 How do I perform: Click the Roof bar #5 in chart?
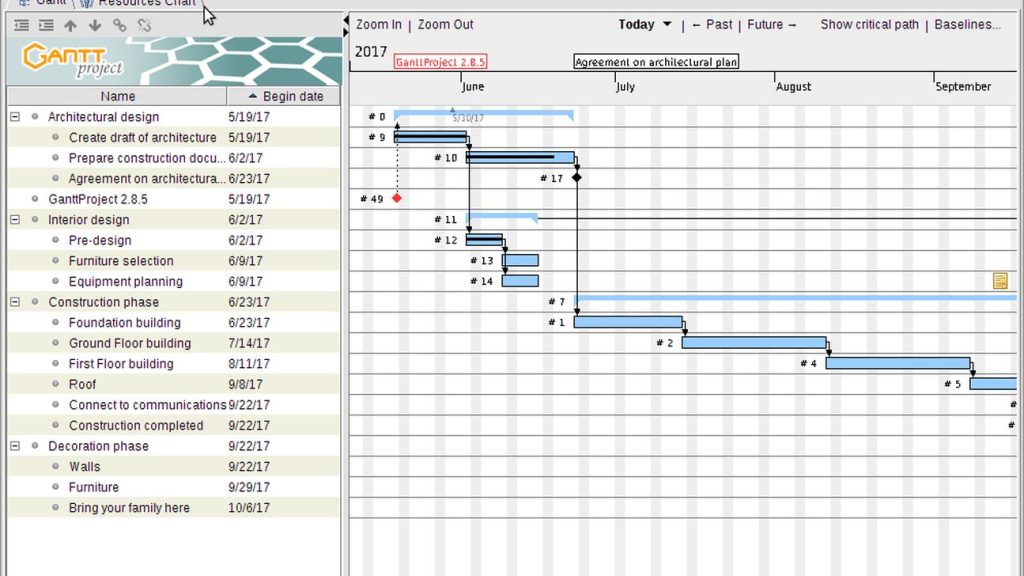(x=993, y=383)
